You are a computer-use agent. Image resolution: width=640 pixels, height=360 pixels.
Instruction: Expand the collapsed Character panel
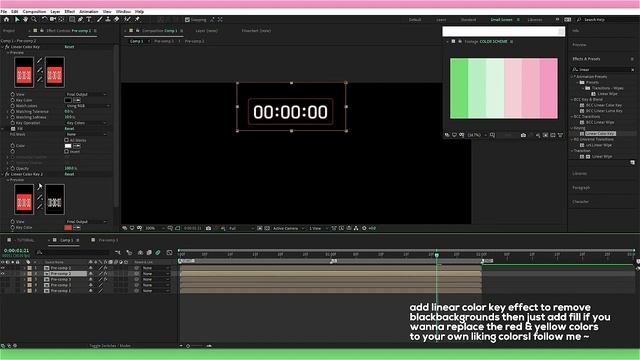tap(580, 202)
